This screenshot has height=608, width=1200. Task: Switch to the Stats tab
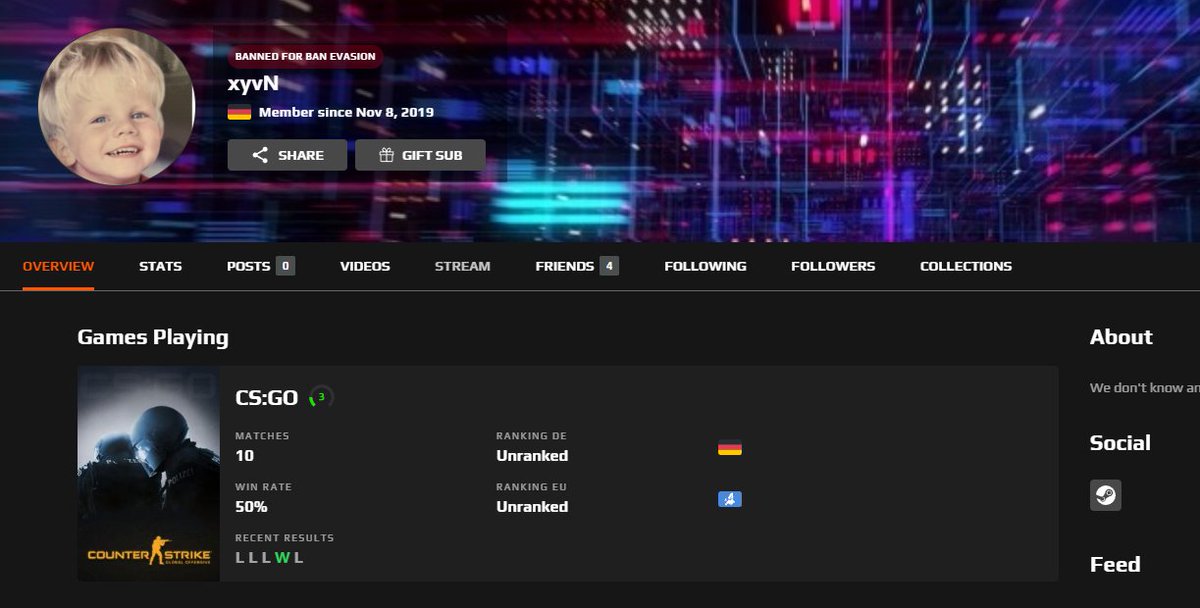160,266
